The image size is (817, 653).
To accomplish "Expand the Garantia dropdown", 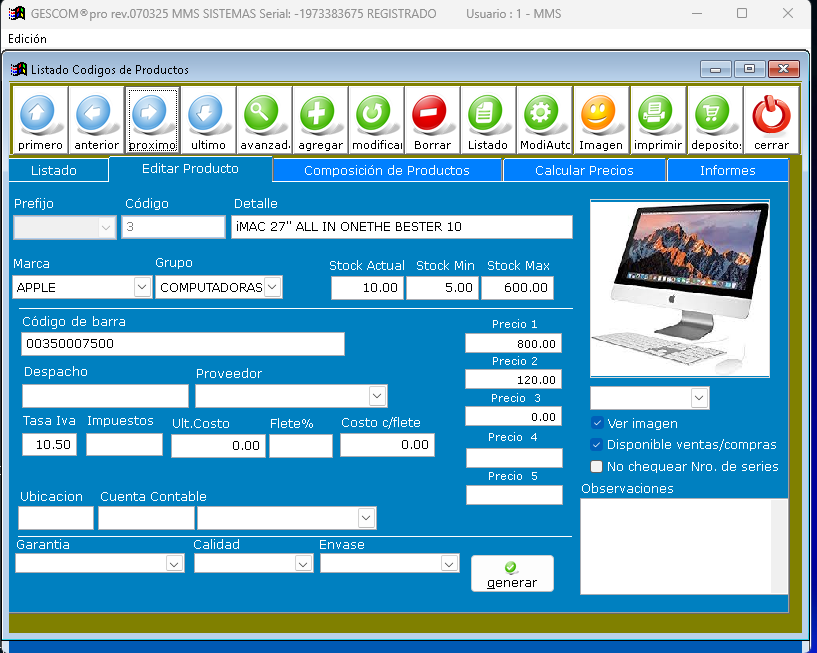I will [x=175, y=563].
